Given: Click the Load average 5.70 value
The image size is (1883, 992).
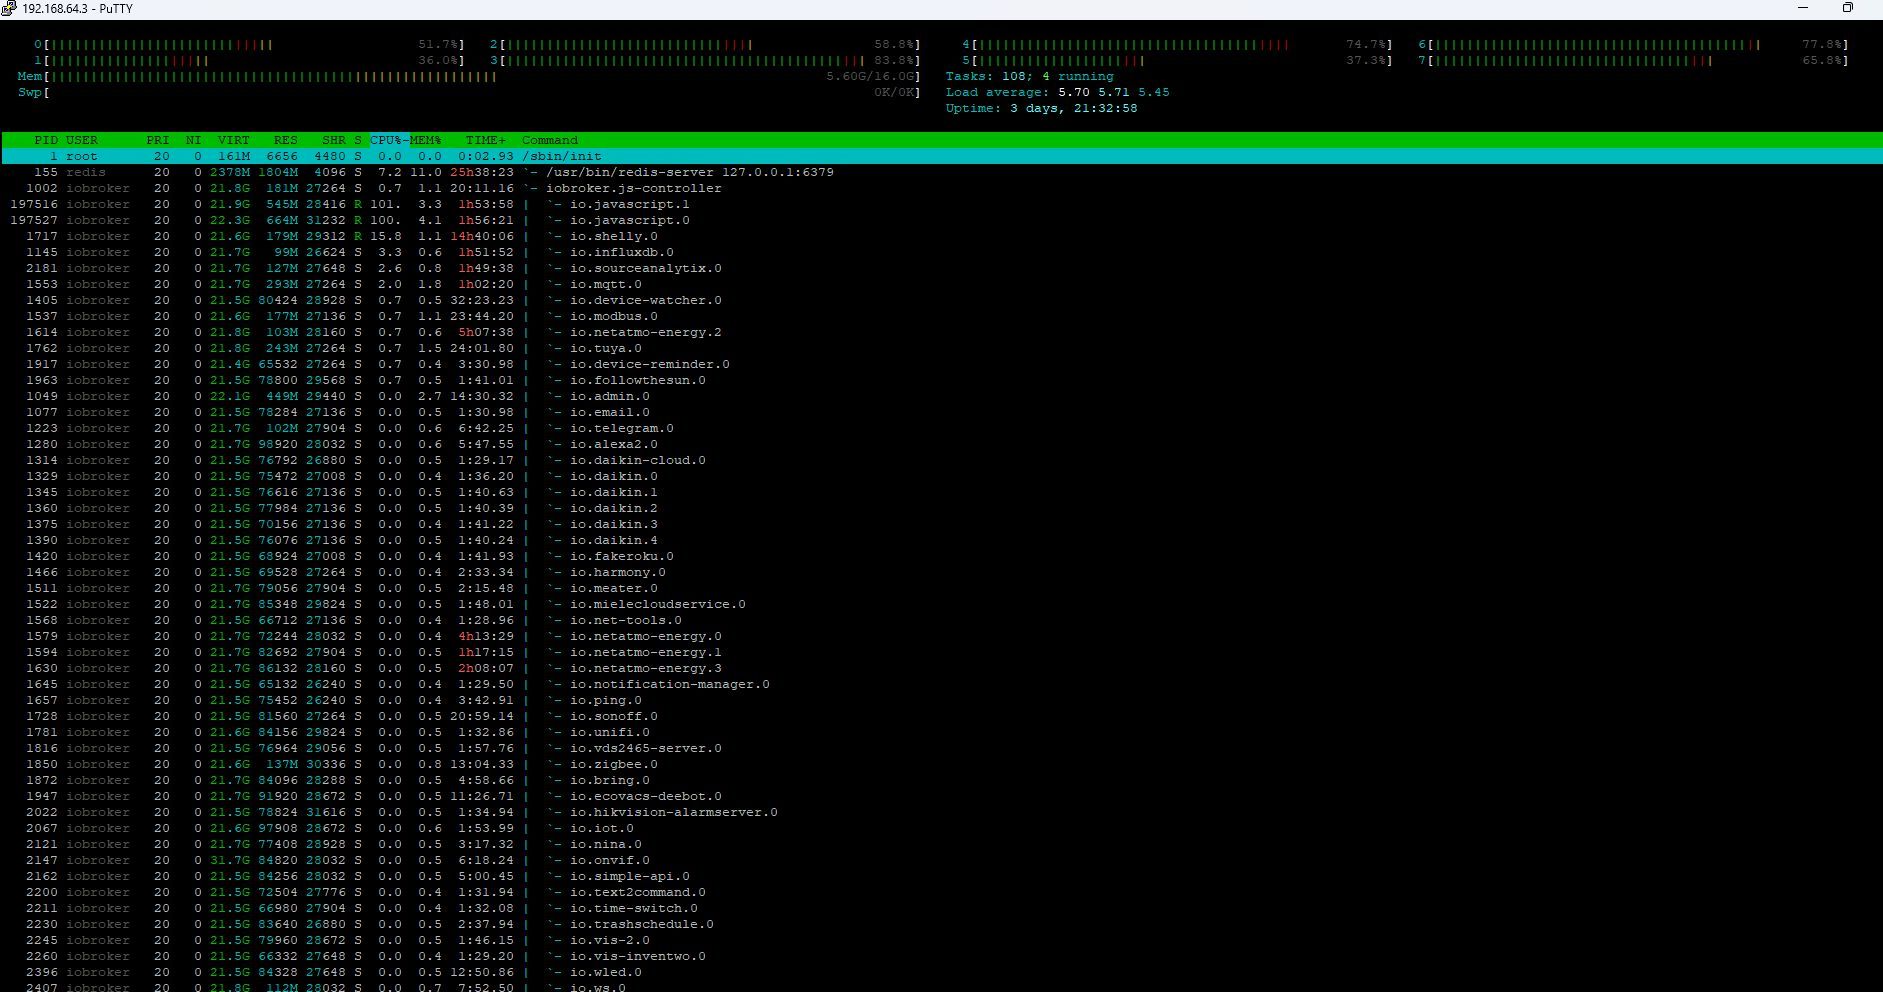Looking at the screenshot, I should click(x=1074, y=92).
